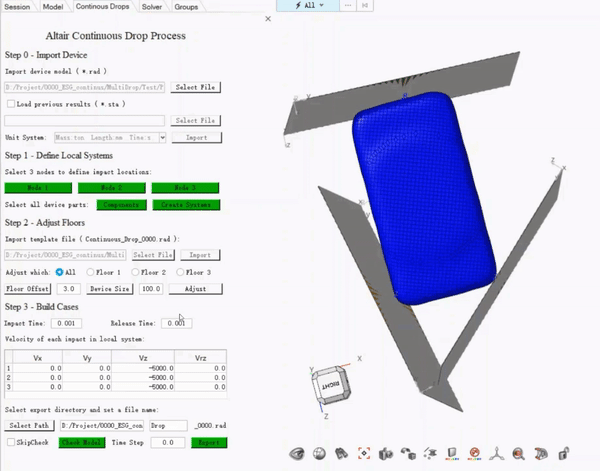Screen dimensions: 600x471
Task: Click Select File for previous results
Action: pos(196,121)
